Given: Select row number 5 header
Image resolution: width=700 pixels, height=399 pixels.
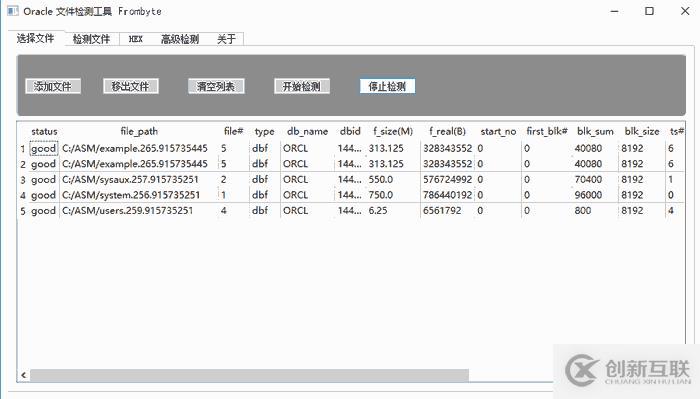Looking at the screenshot, I should click(x=23, y=211).
